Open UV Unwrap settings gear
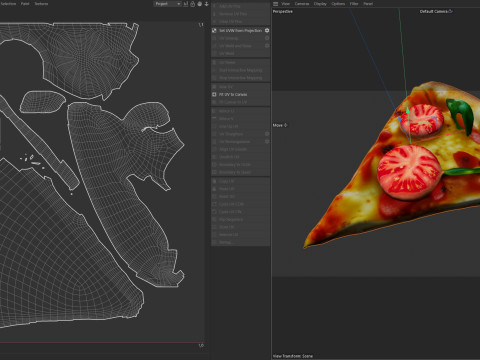 pos(267,38)
